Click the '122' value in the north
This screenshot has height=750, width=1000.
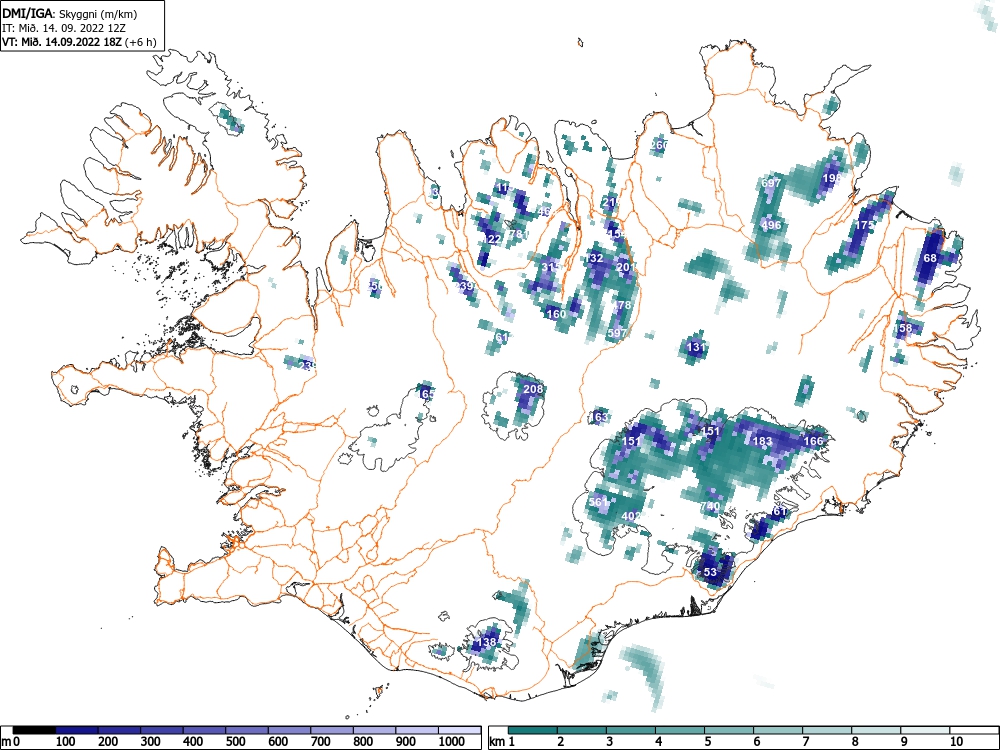pos(491,239)
